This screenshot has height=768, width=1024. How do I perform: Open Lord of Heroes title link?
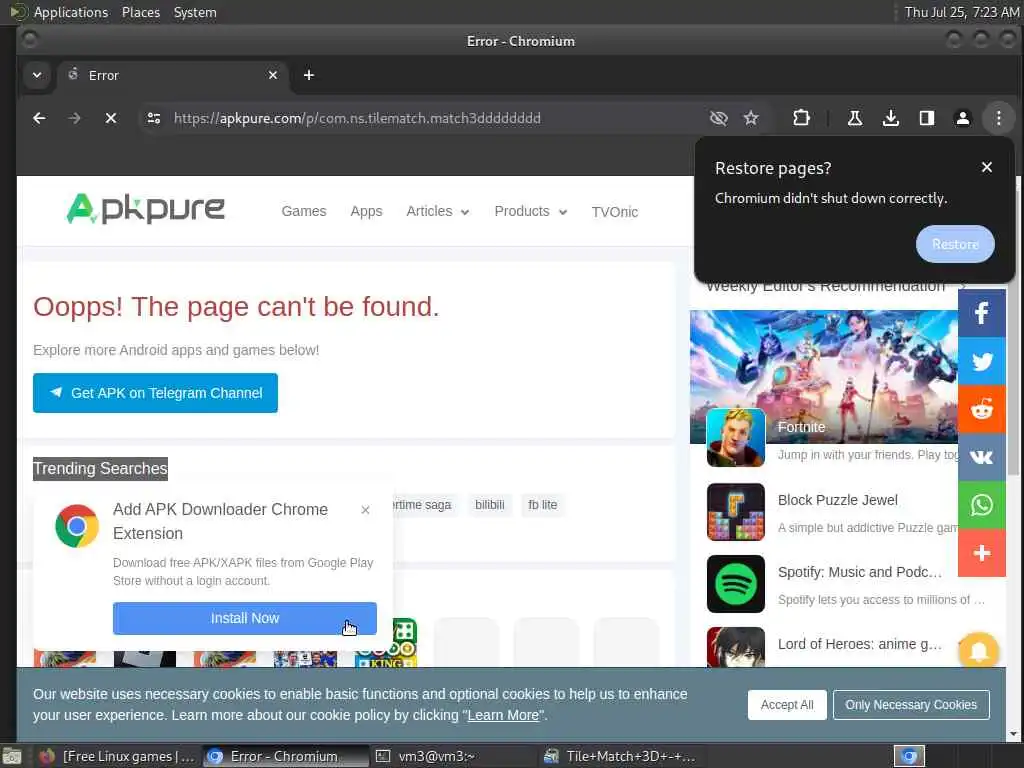tap(859, 644)
